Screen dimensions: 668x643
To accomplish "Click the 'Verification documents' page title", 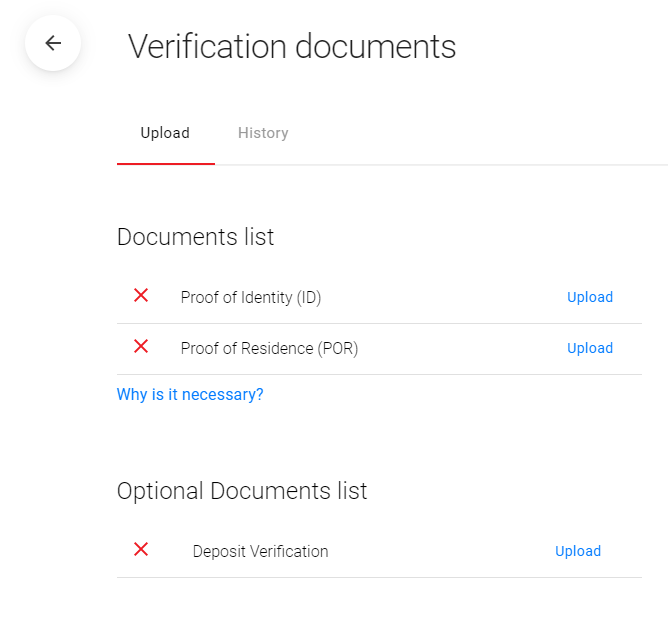I will [x=292, y=46].
